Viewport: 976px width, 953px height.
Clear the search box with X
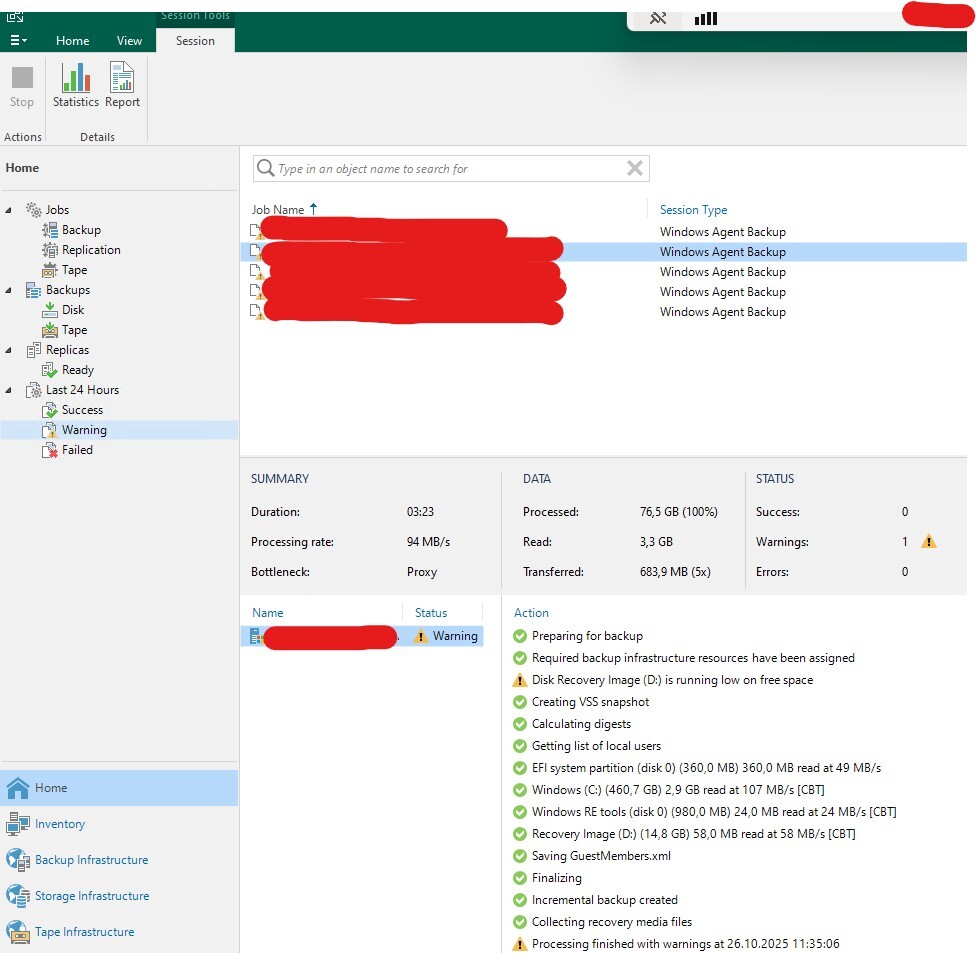click(x=634, y=168)
